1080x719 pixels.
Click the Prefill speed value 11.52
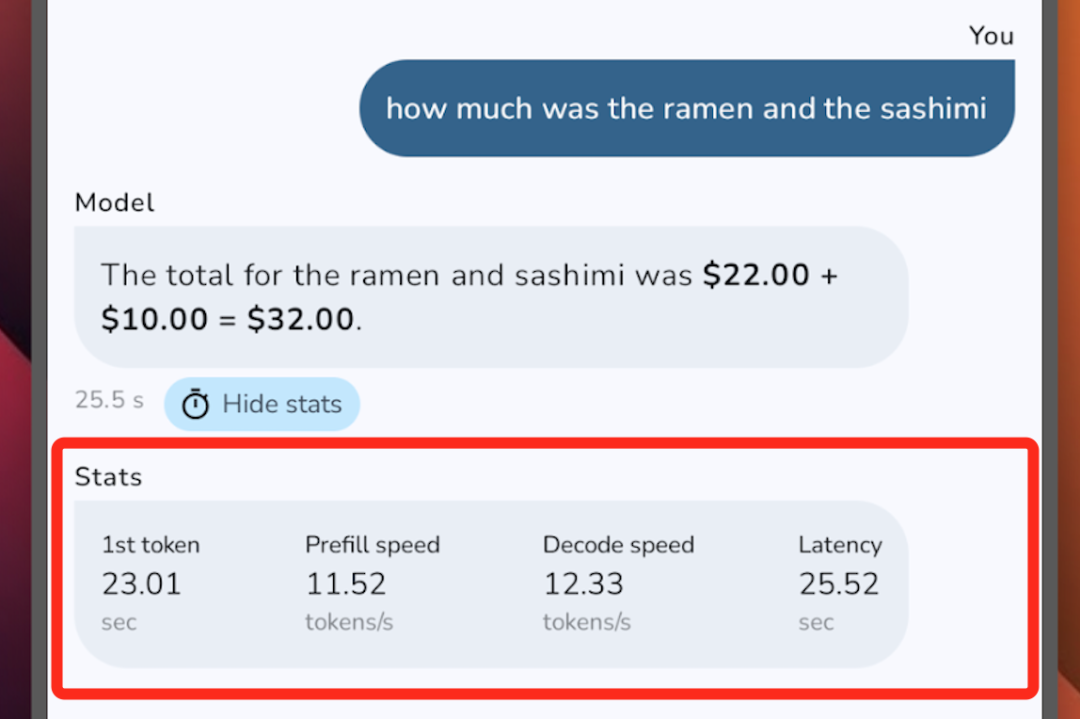[x=346, y=584]
